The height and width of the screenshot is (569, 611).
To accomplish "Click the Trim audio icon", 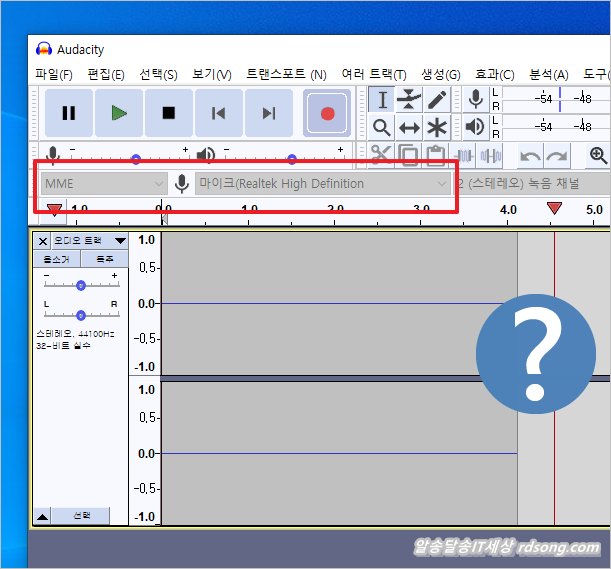I will [x=464, y=156].
